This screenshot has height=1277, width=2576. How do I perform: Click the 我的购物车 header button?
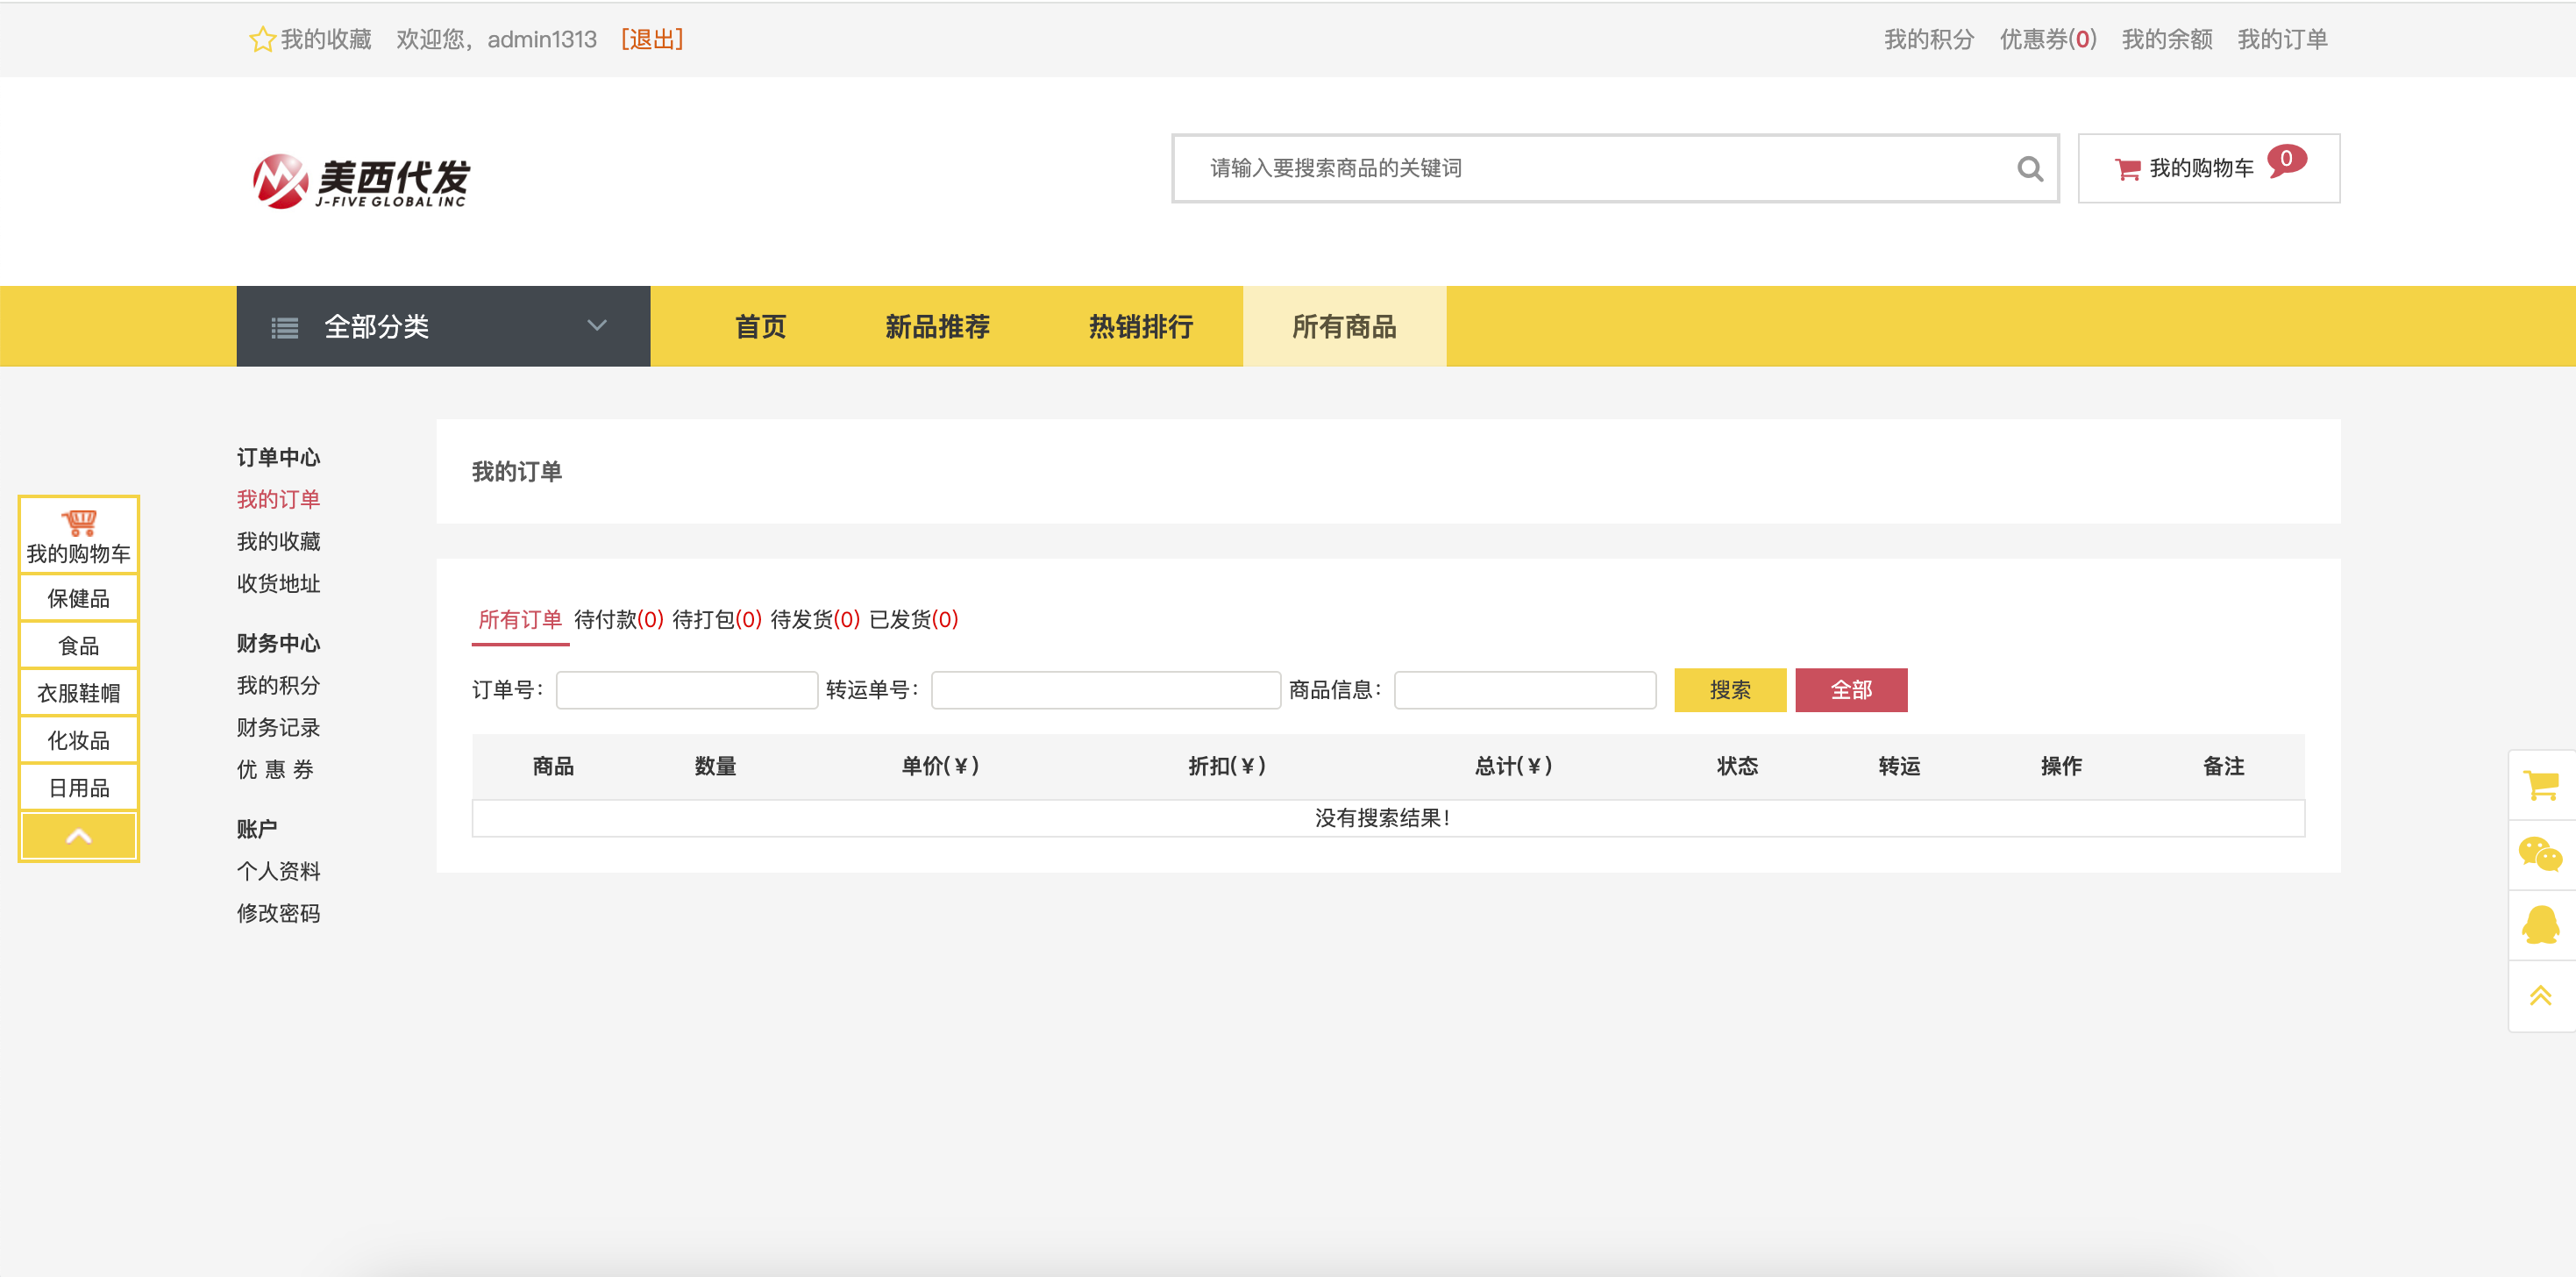pyautogui.click(x=2209, y=169)
